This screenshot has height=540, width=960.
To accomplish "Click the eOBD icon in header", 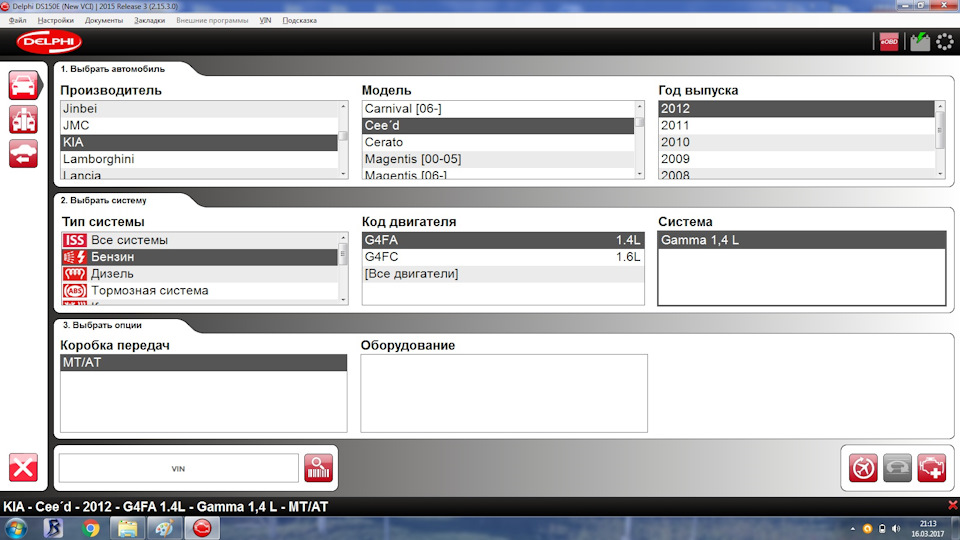I will pos(889,42).
